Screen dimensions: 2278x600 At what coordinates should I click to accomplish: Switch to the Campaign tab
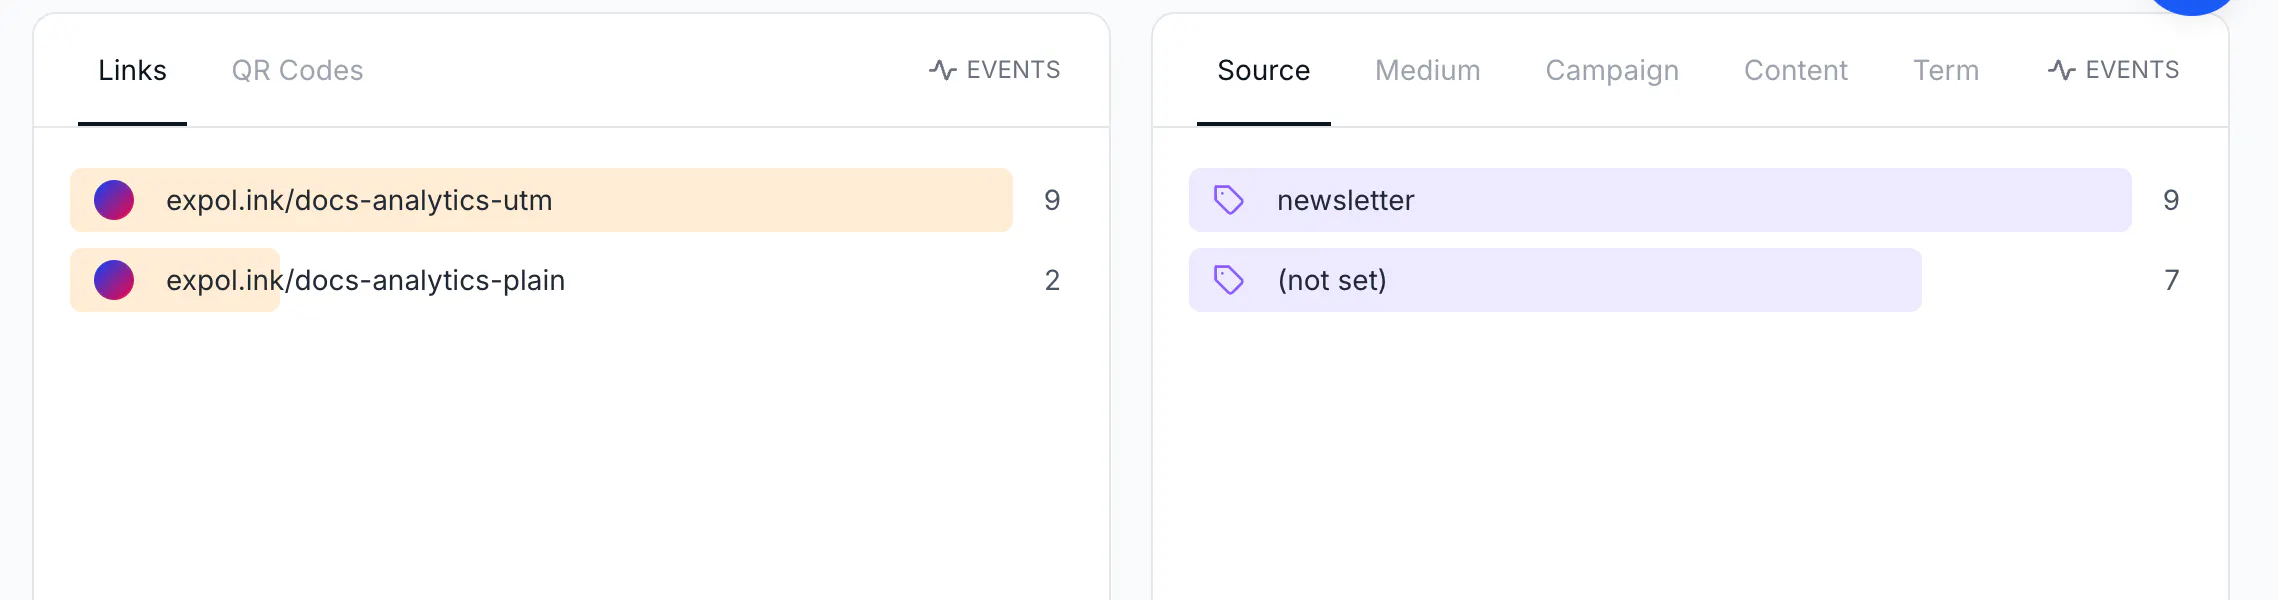point(1612,70)
